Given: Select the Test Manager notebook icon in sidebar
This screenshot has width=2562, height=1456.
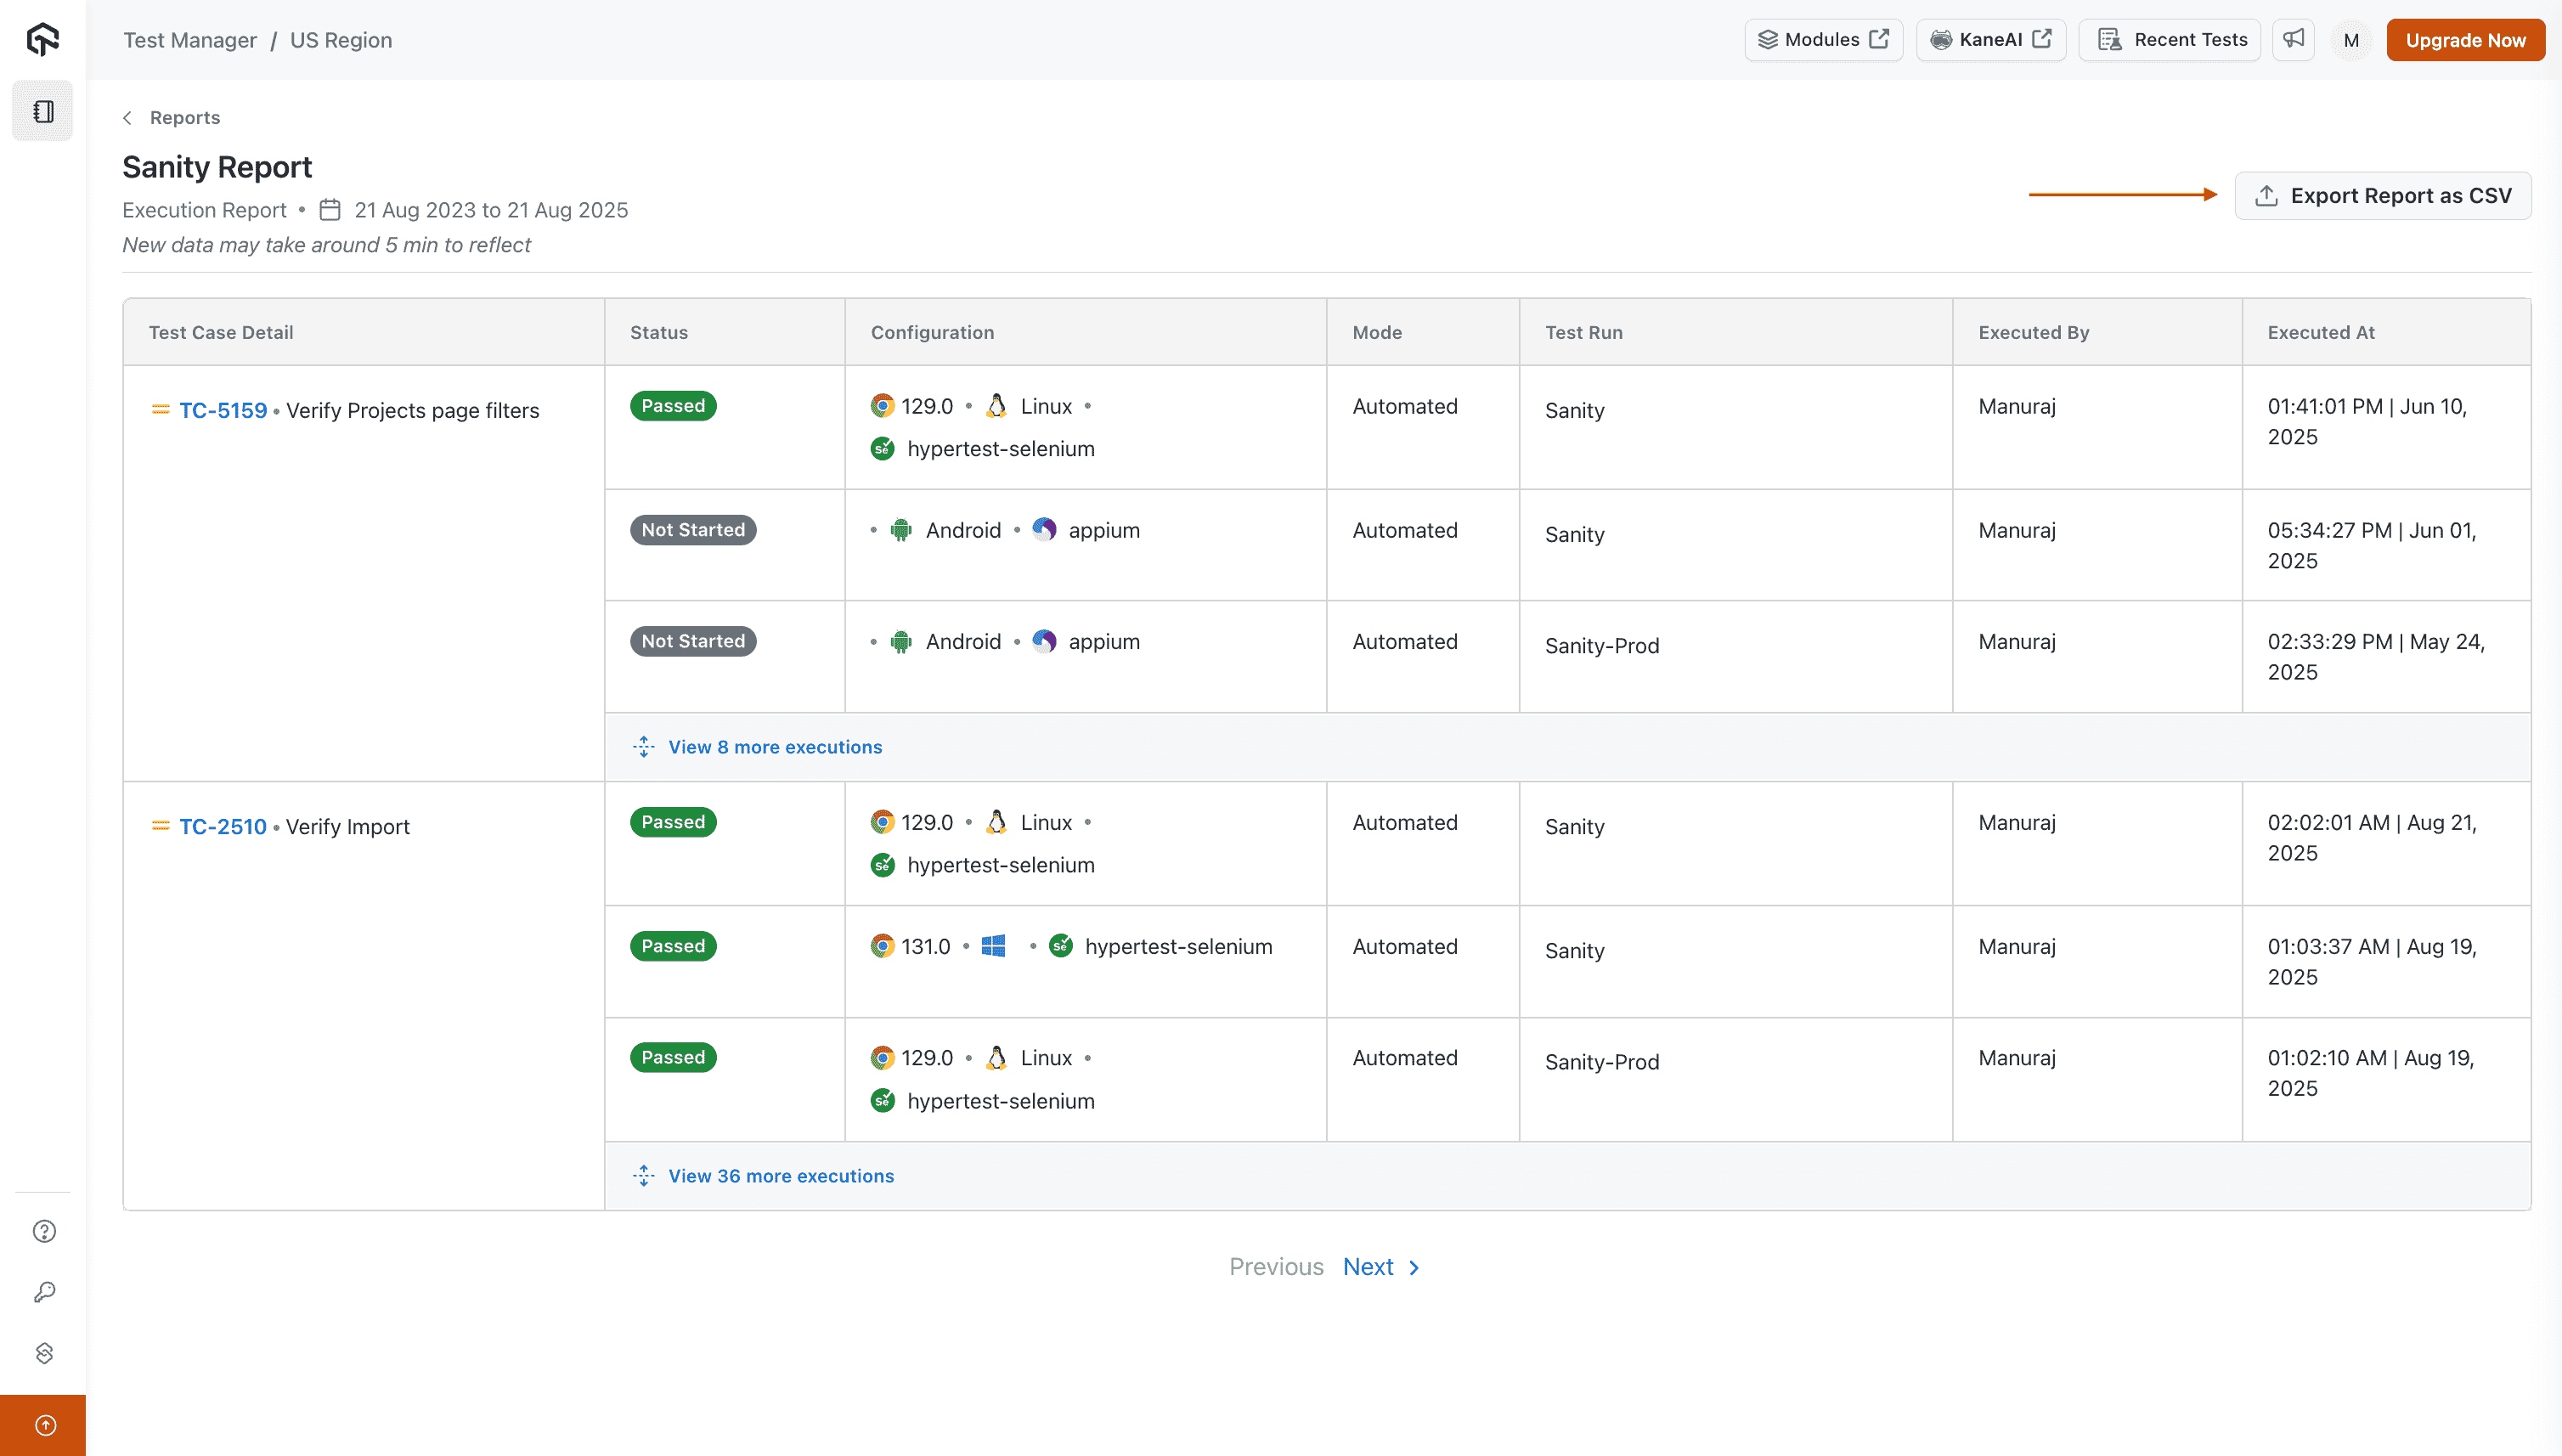Looking at the screenshot, I should point(42,110).
